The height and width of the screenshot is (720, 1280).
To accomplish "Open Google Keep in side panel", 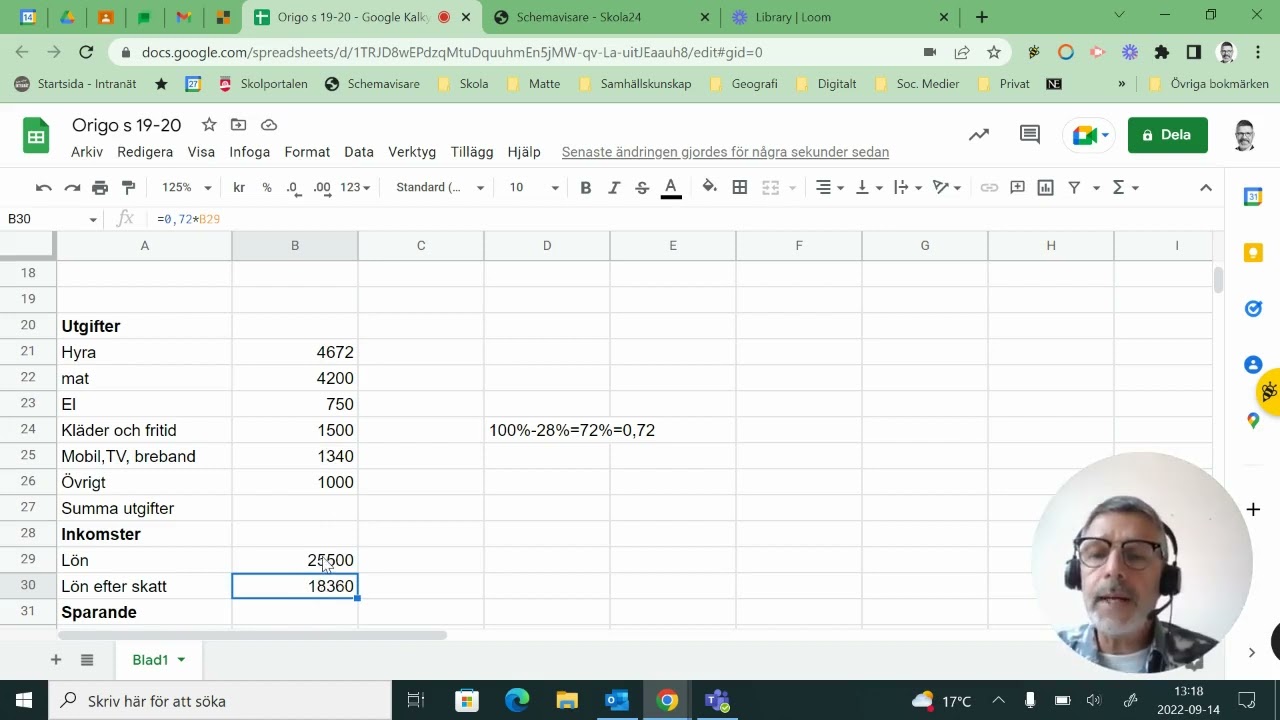I will coord(1253,253).
